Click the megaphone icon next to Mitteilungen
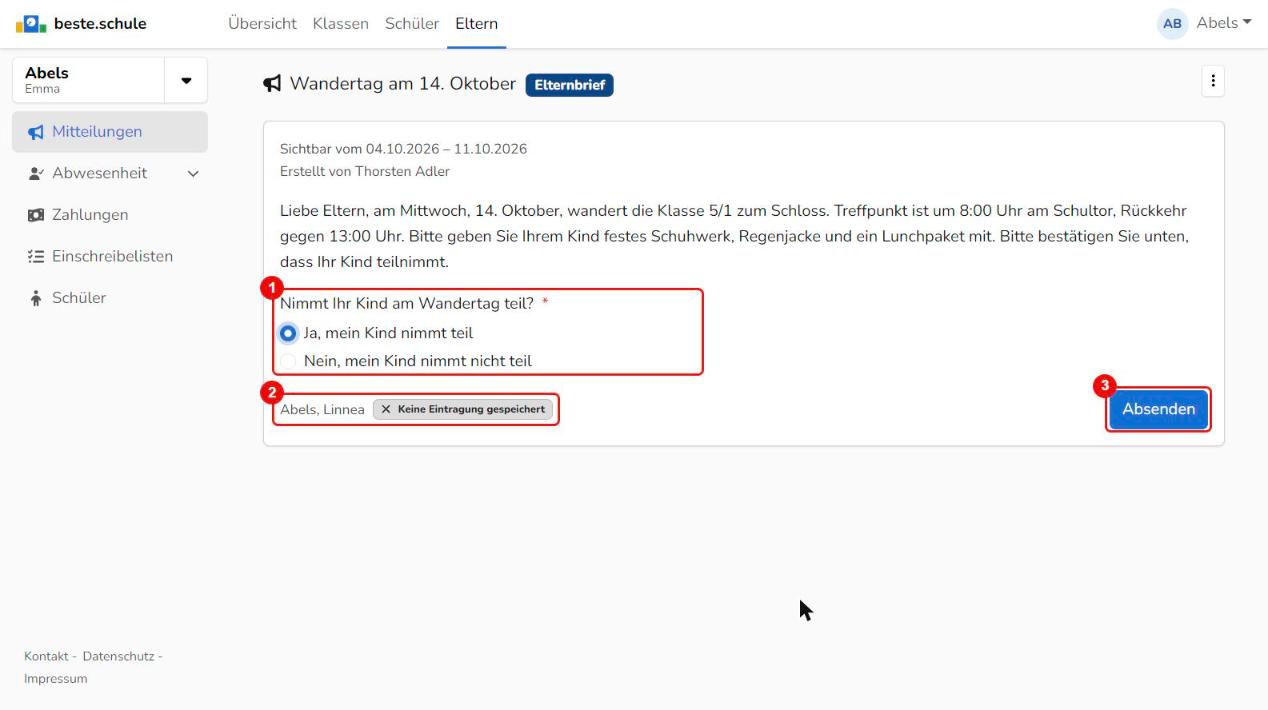 click(x=36, y=132)
